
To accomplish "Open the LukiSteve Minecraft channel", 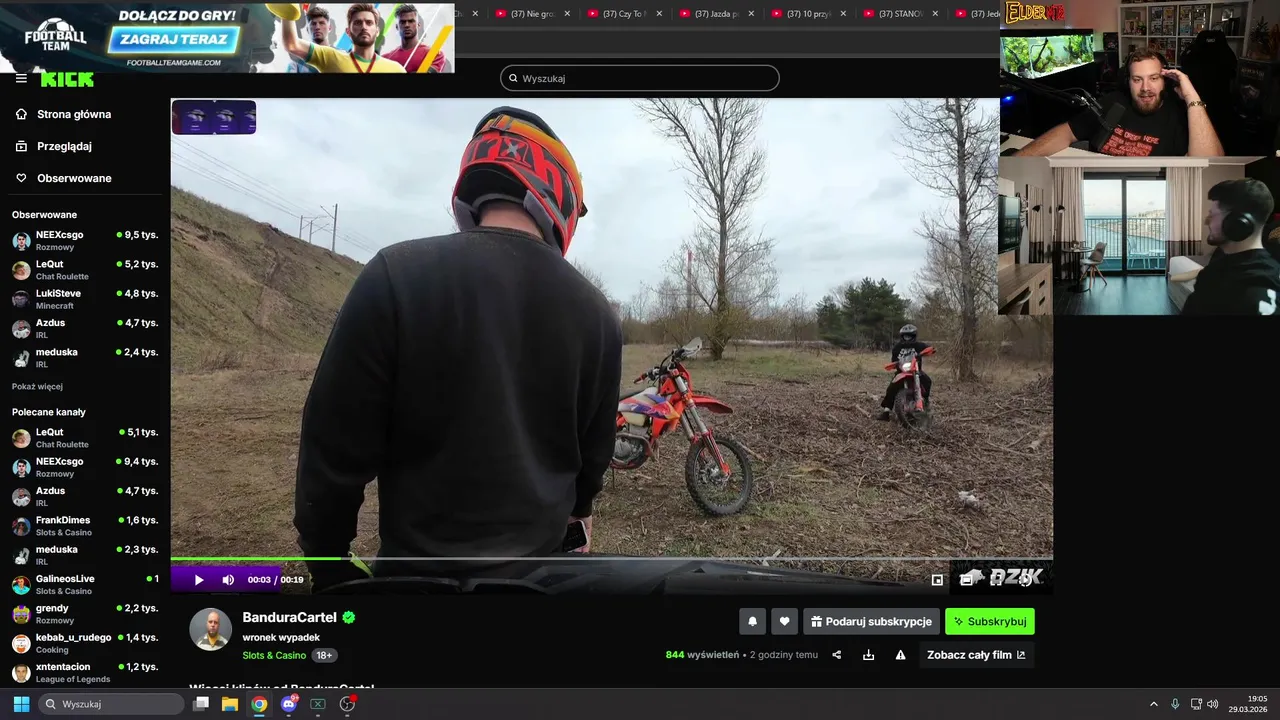I will coord(85,299).
